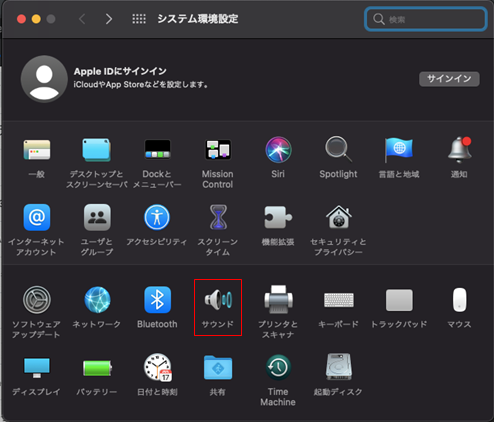Open ネットワーク preferences
This screenshot has width=494, height=422.
(97, 300)
